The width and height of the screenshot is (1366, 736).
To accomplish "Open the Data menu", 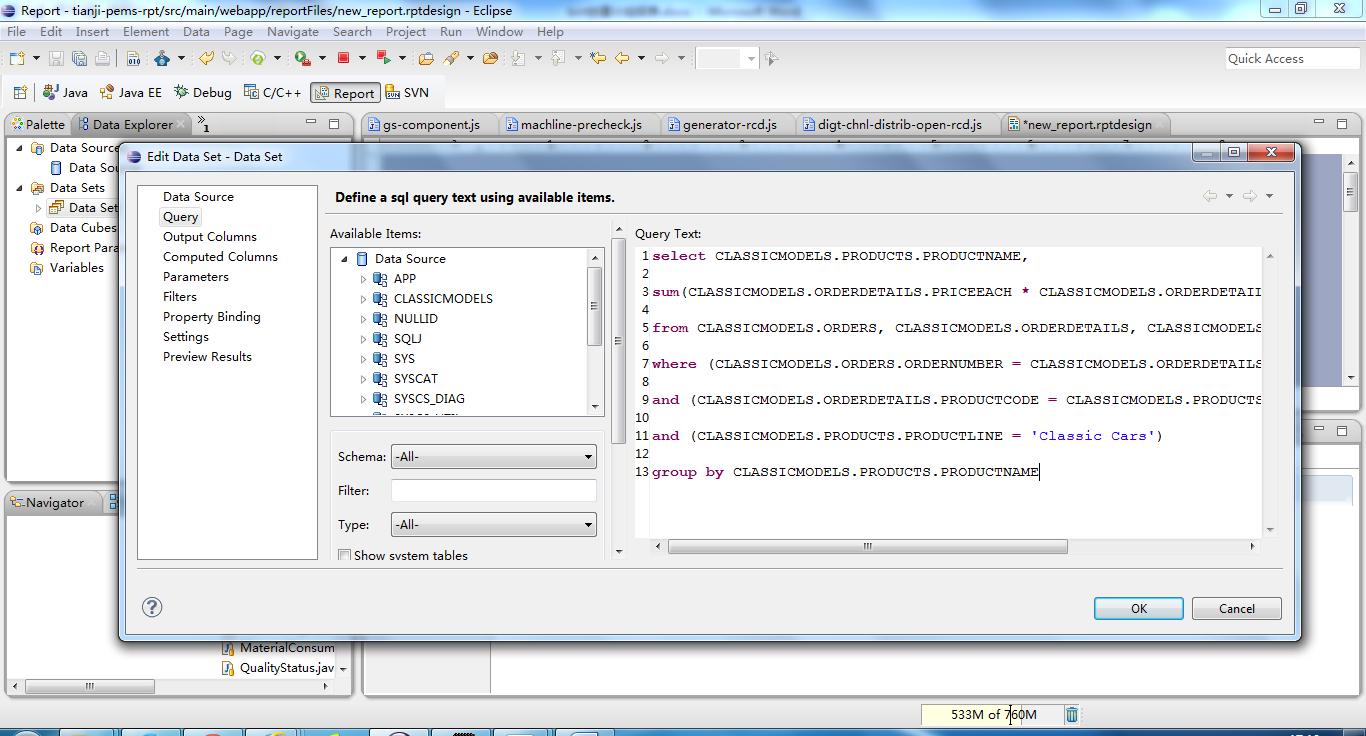I will click(196, 31).
